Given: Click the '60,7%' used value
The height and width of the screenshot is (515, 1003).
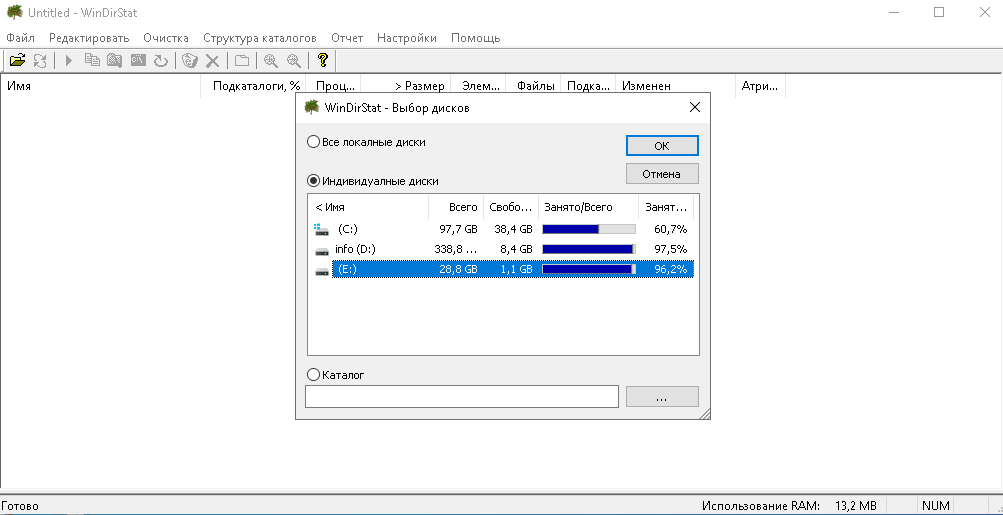Looking at the screenshot, I should (x=670, y=229).
